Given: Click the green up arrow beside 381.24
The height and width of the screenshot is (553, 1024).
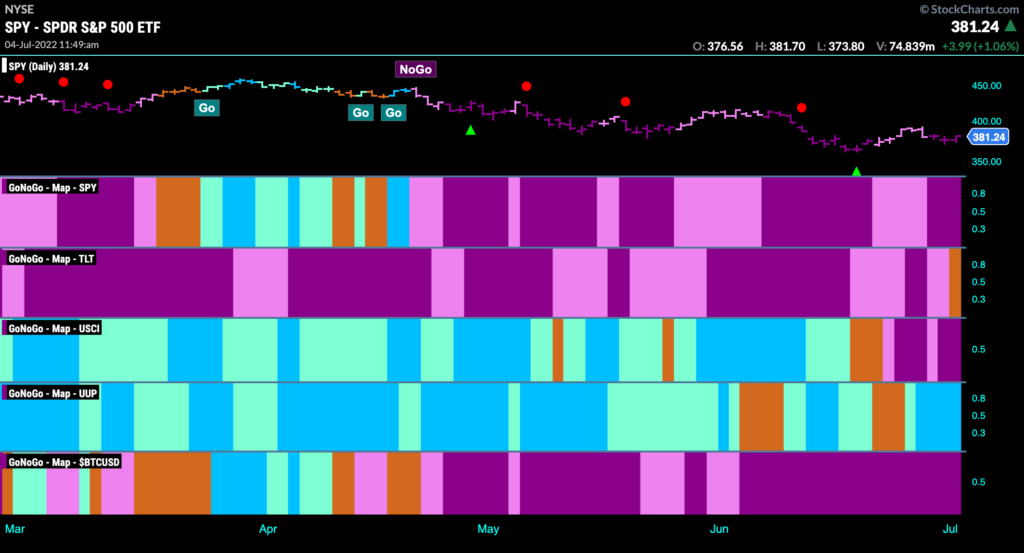Looking at the screenshot, I should point(1010,25).
